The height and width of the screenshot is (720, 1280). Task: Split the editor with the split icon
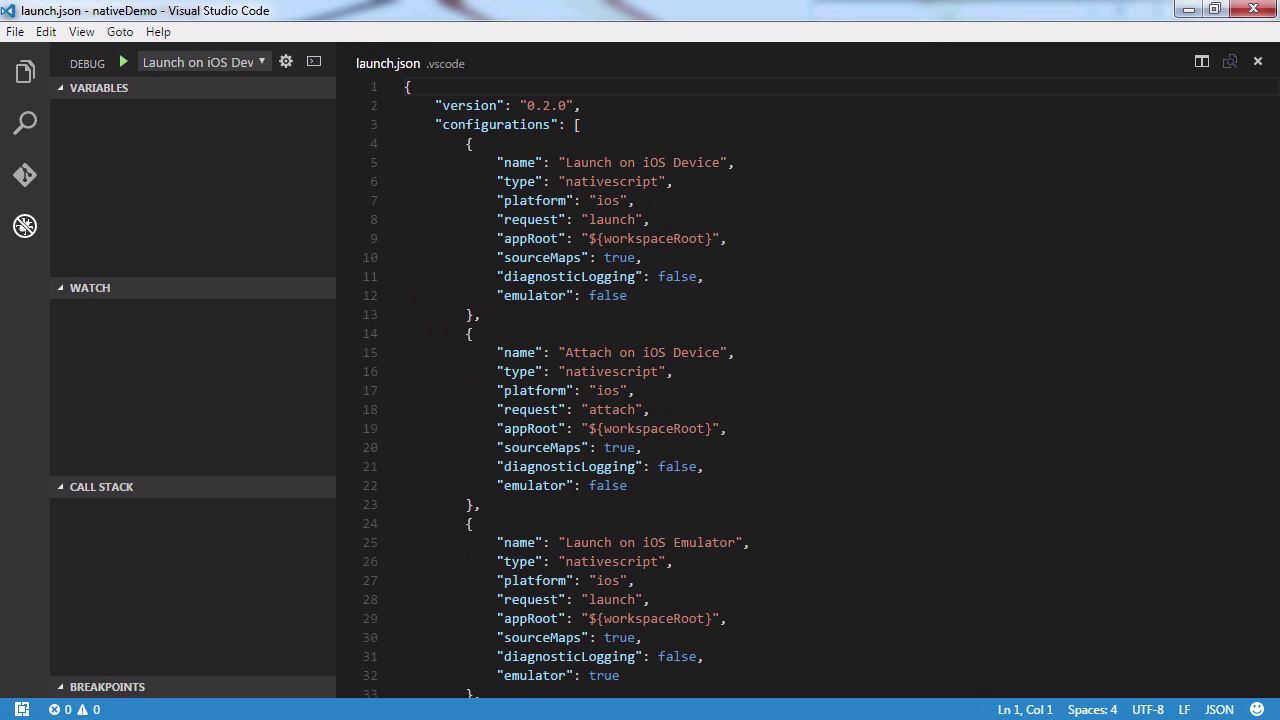(x=1202, y=62)
